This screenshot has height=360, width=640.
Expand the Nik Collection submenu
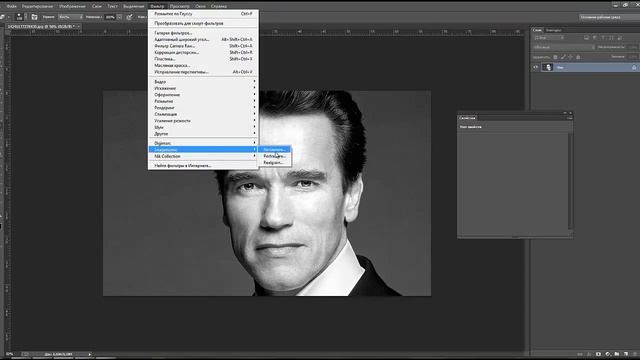[203, 156]
